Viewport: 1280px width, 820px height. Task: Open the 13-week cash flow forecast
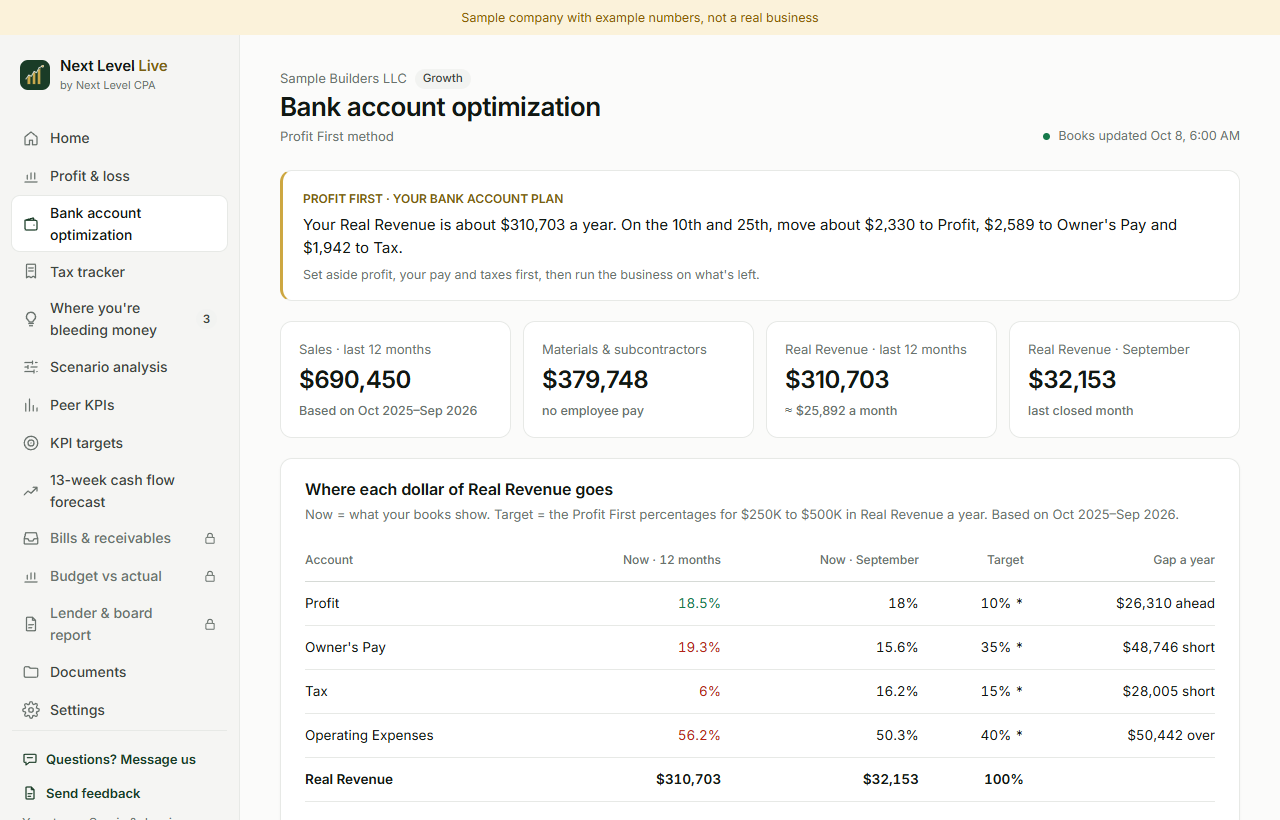(x=119, y=491)
